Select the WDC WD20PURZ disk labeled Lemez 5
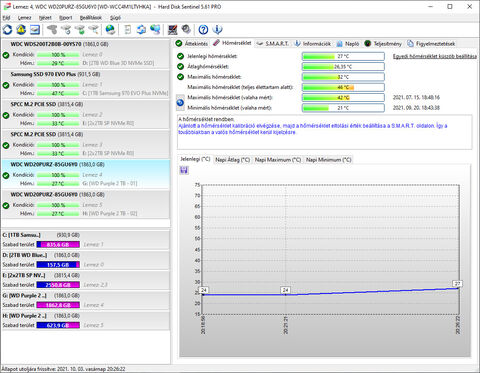 coord(85,204)
